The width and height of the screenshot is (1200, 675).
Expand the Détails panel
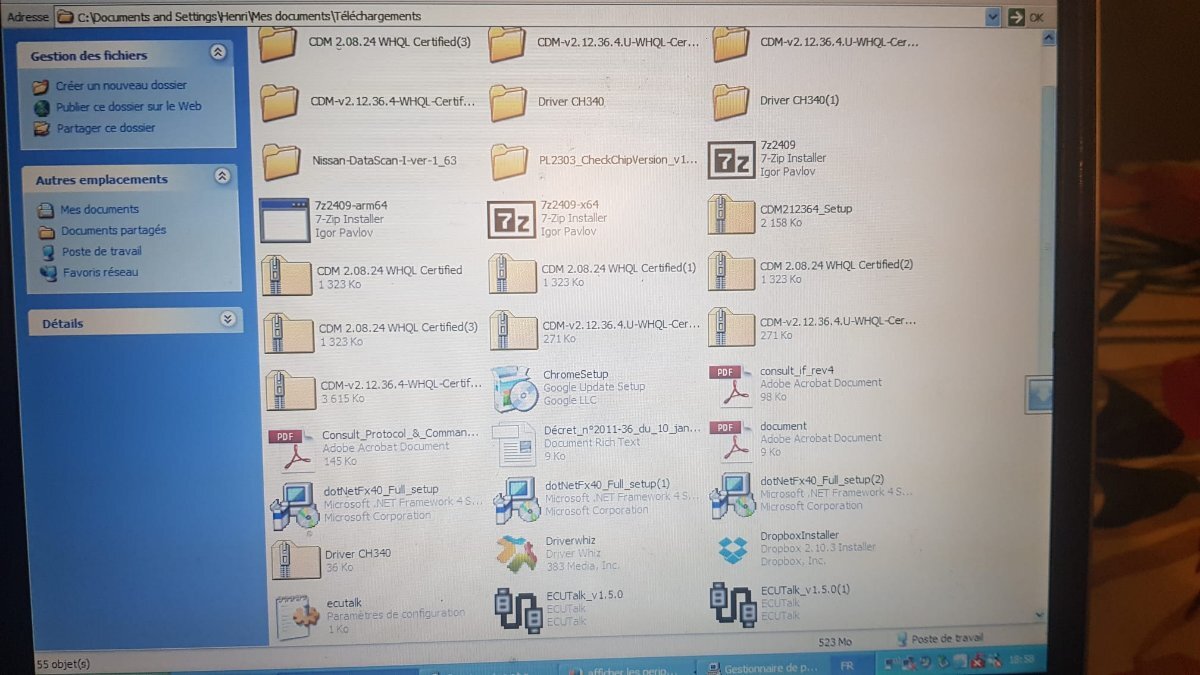click(227, 320)
